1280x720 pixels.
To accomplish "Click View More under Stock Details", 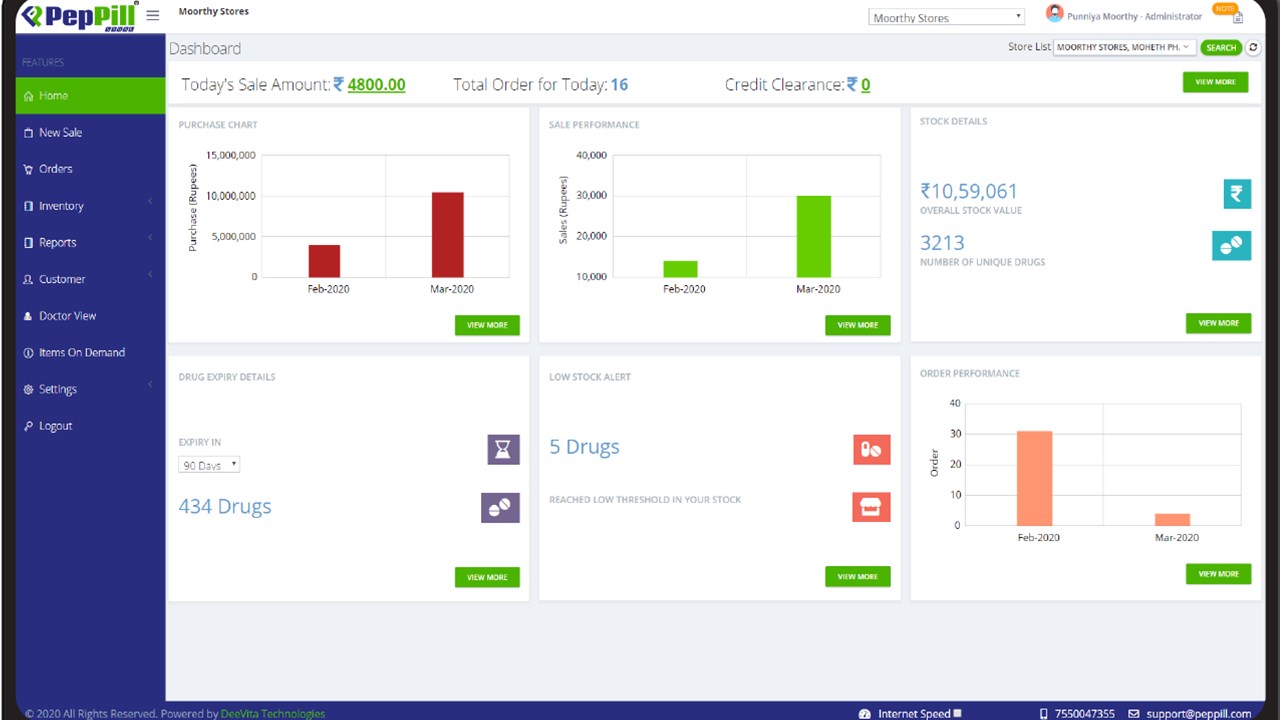I will pos(1218,323).
